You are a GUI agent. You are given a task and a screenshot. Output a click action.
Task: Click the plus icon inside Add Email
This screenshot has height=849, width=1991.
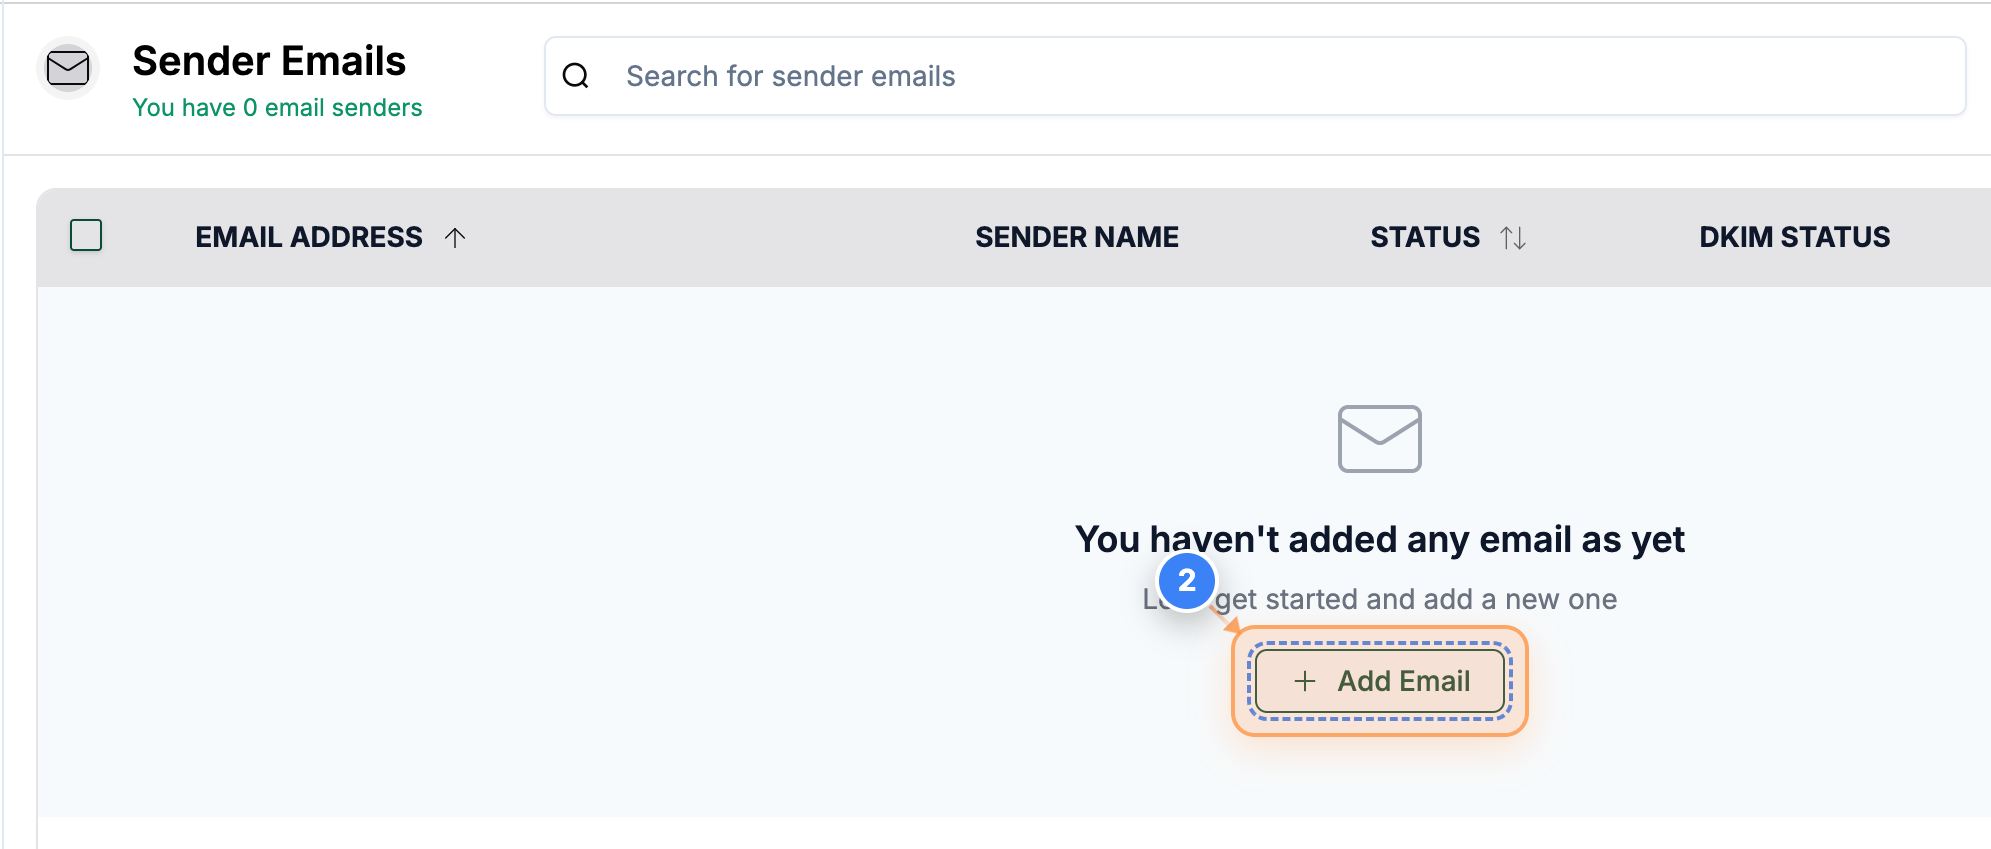[x=1304, y=681]
